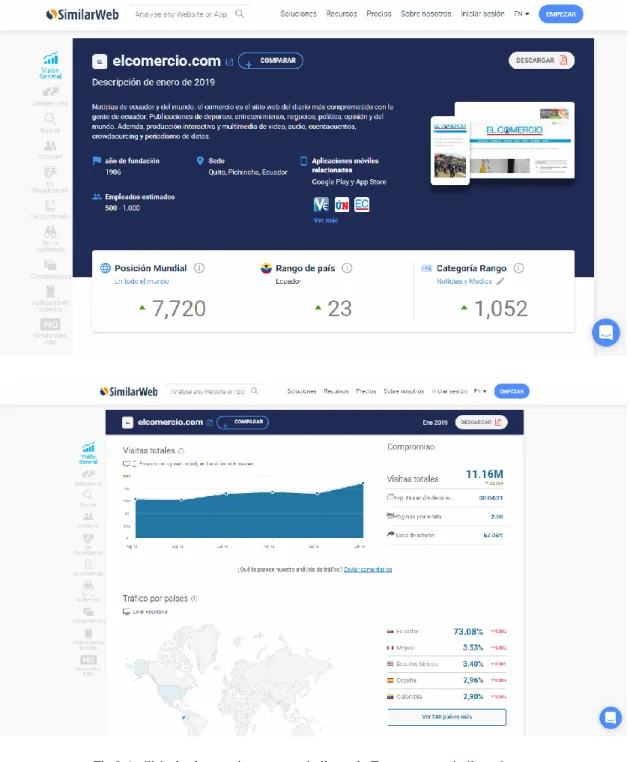Viewport: 630px width, 762px height.
Task: Click Ver 248 países más button
Action: pos(447,717)
